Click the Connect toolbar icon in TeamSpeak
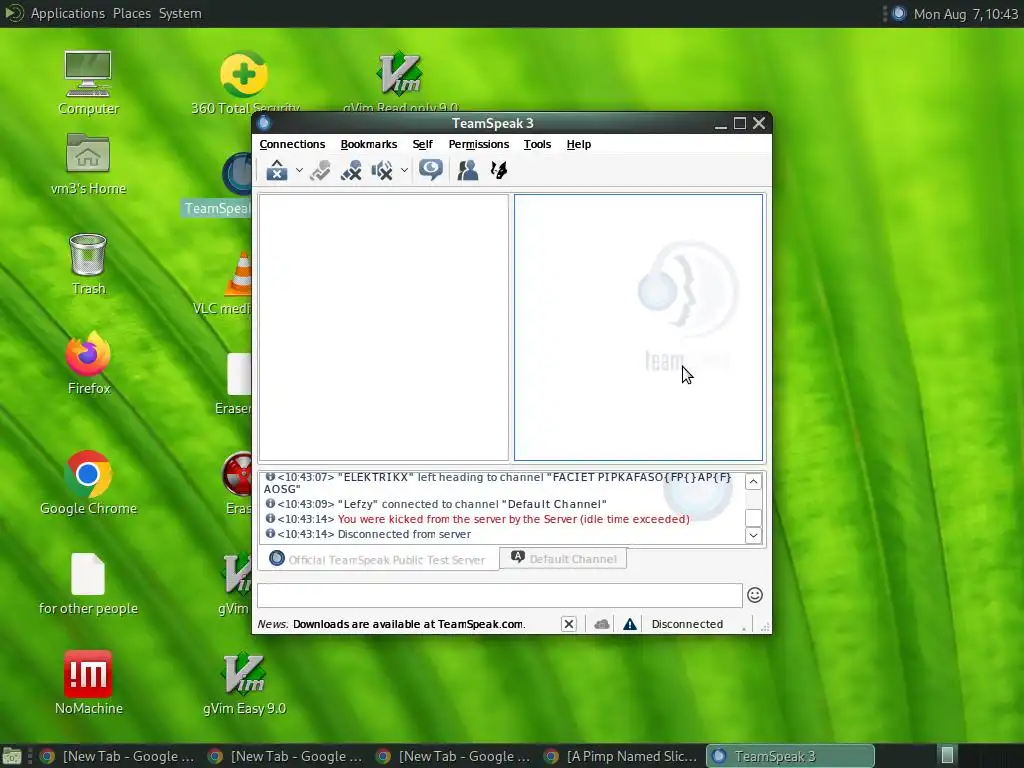 coord(277,170)
